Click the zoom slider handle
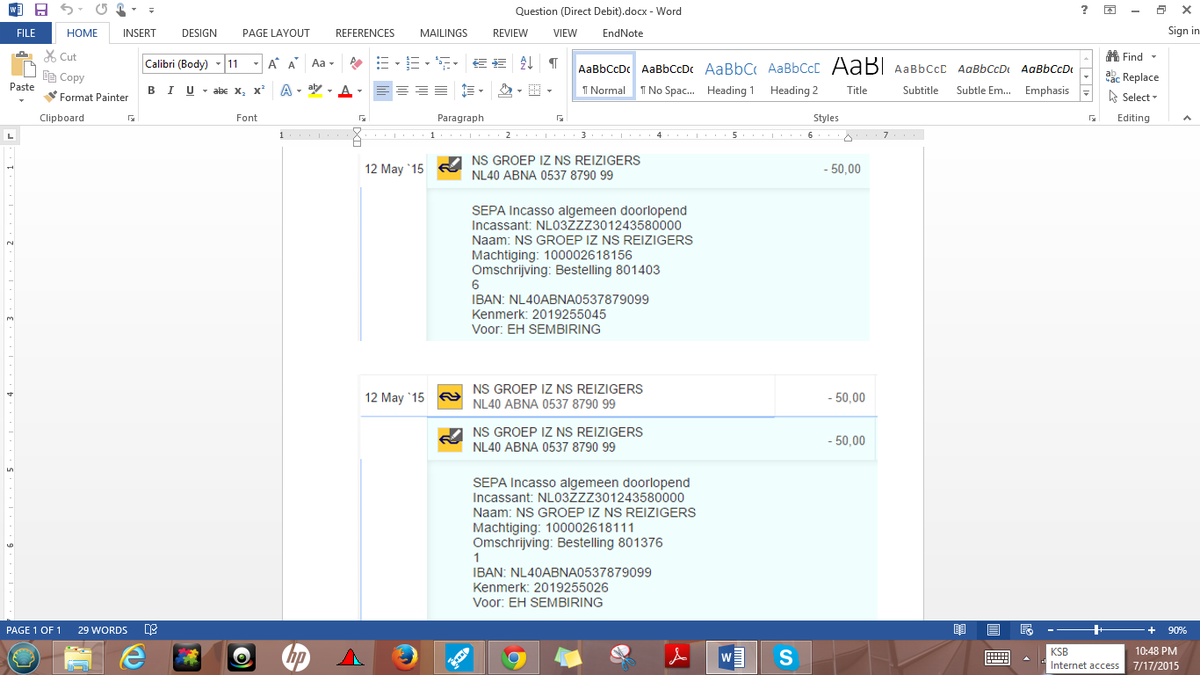This screenshot has height=675, width=1200. (1098, 630)
